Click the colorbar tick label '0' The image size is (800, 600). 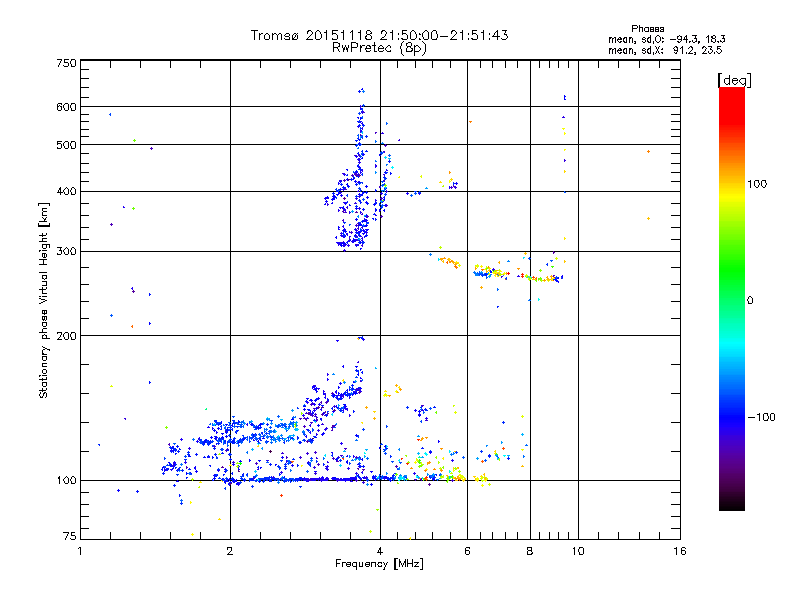point(749,301)
